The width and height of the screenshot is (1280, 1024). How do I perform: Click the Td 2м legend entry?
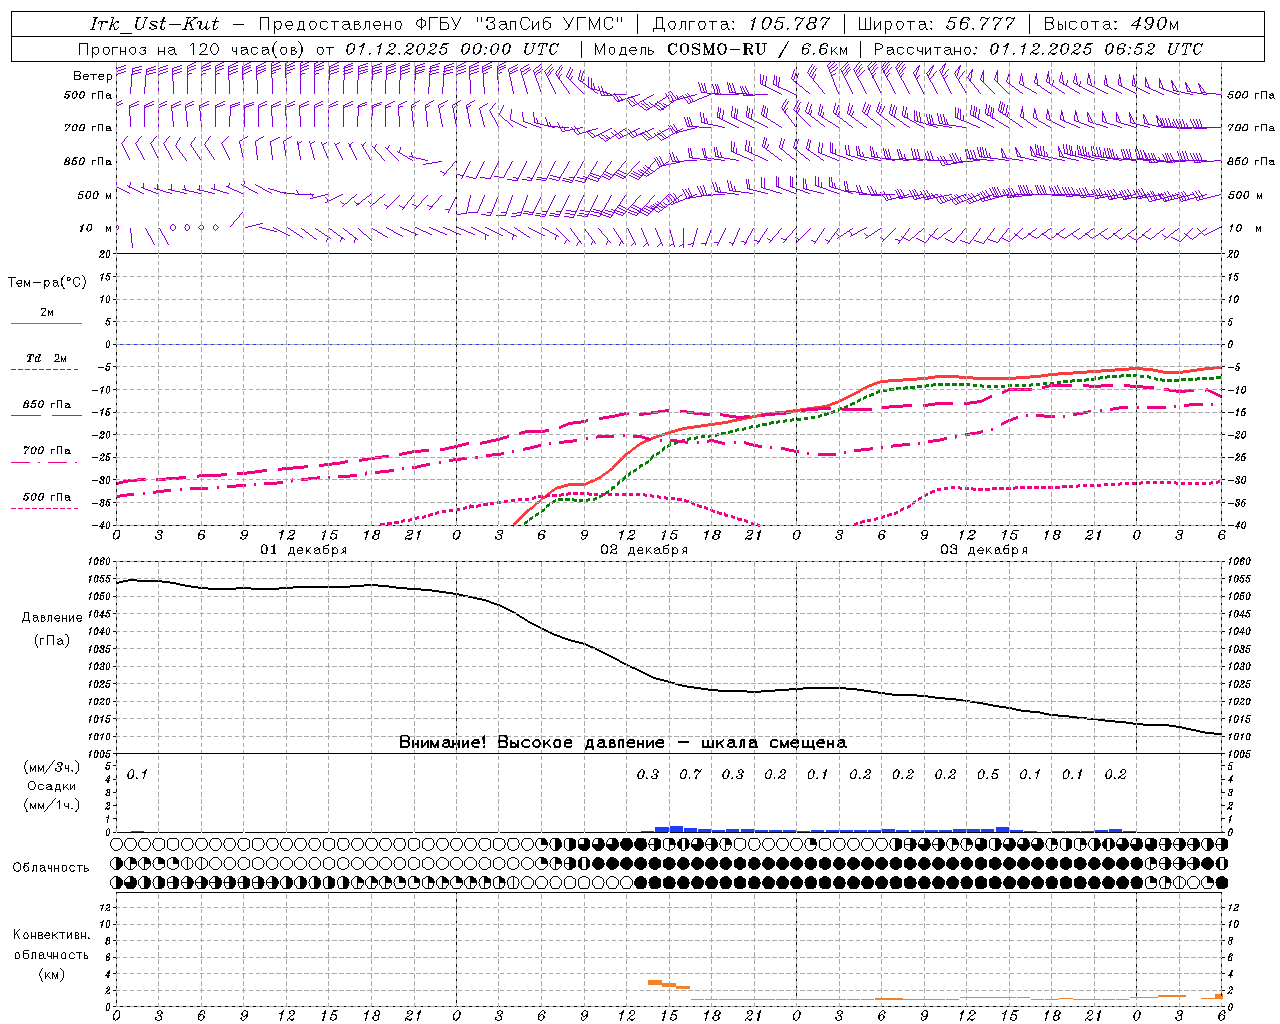click(x=46, y=358)
